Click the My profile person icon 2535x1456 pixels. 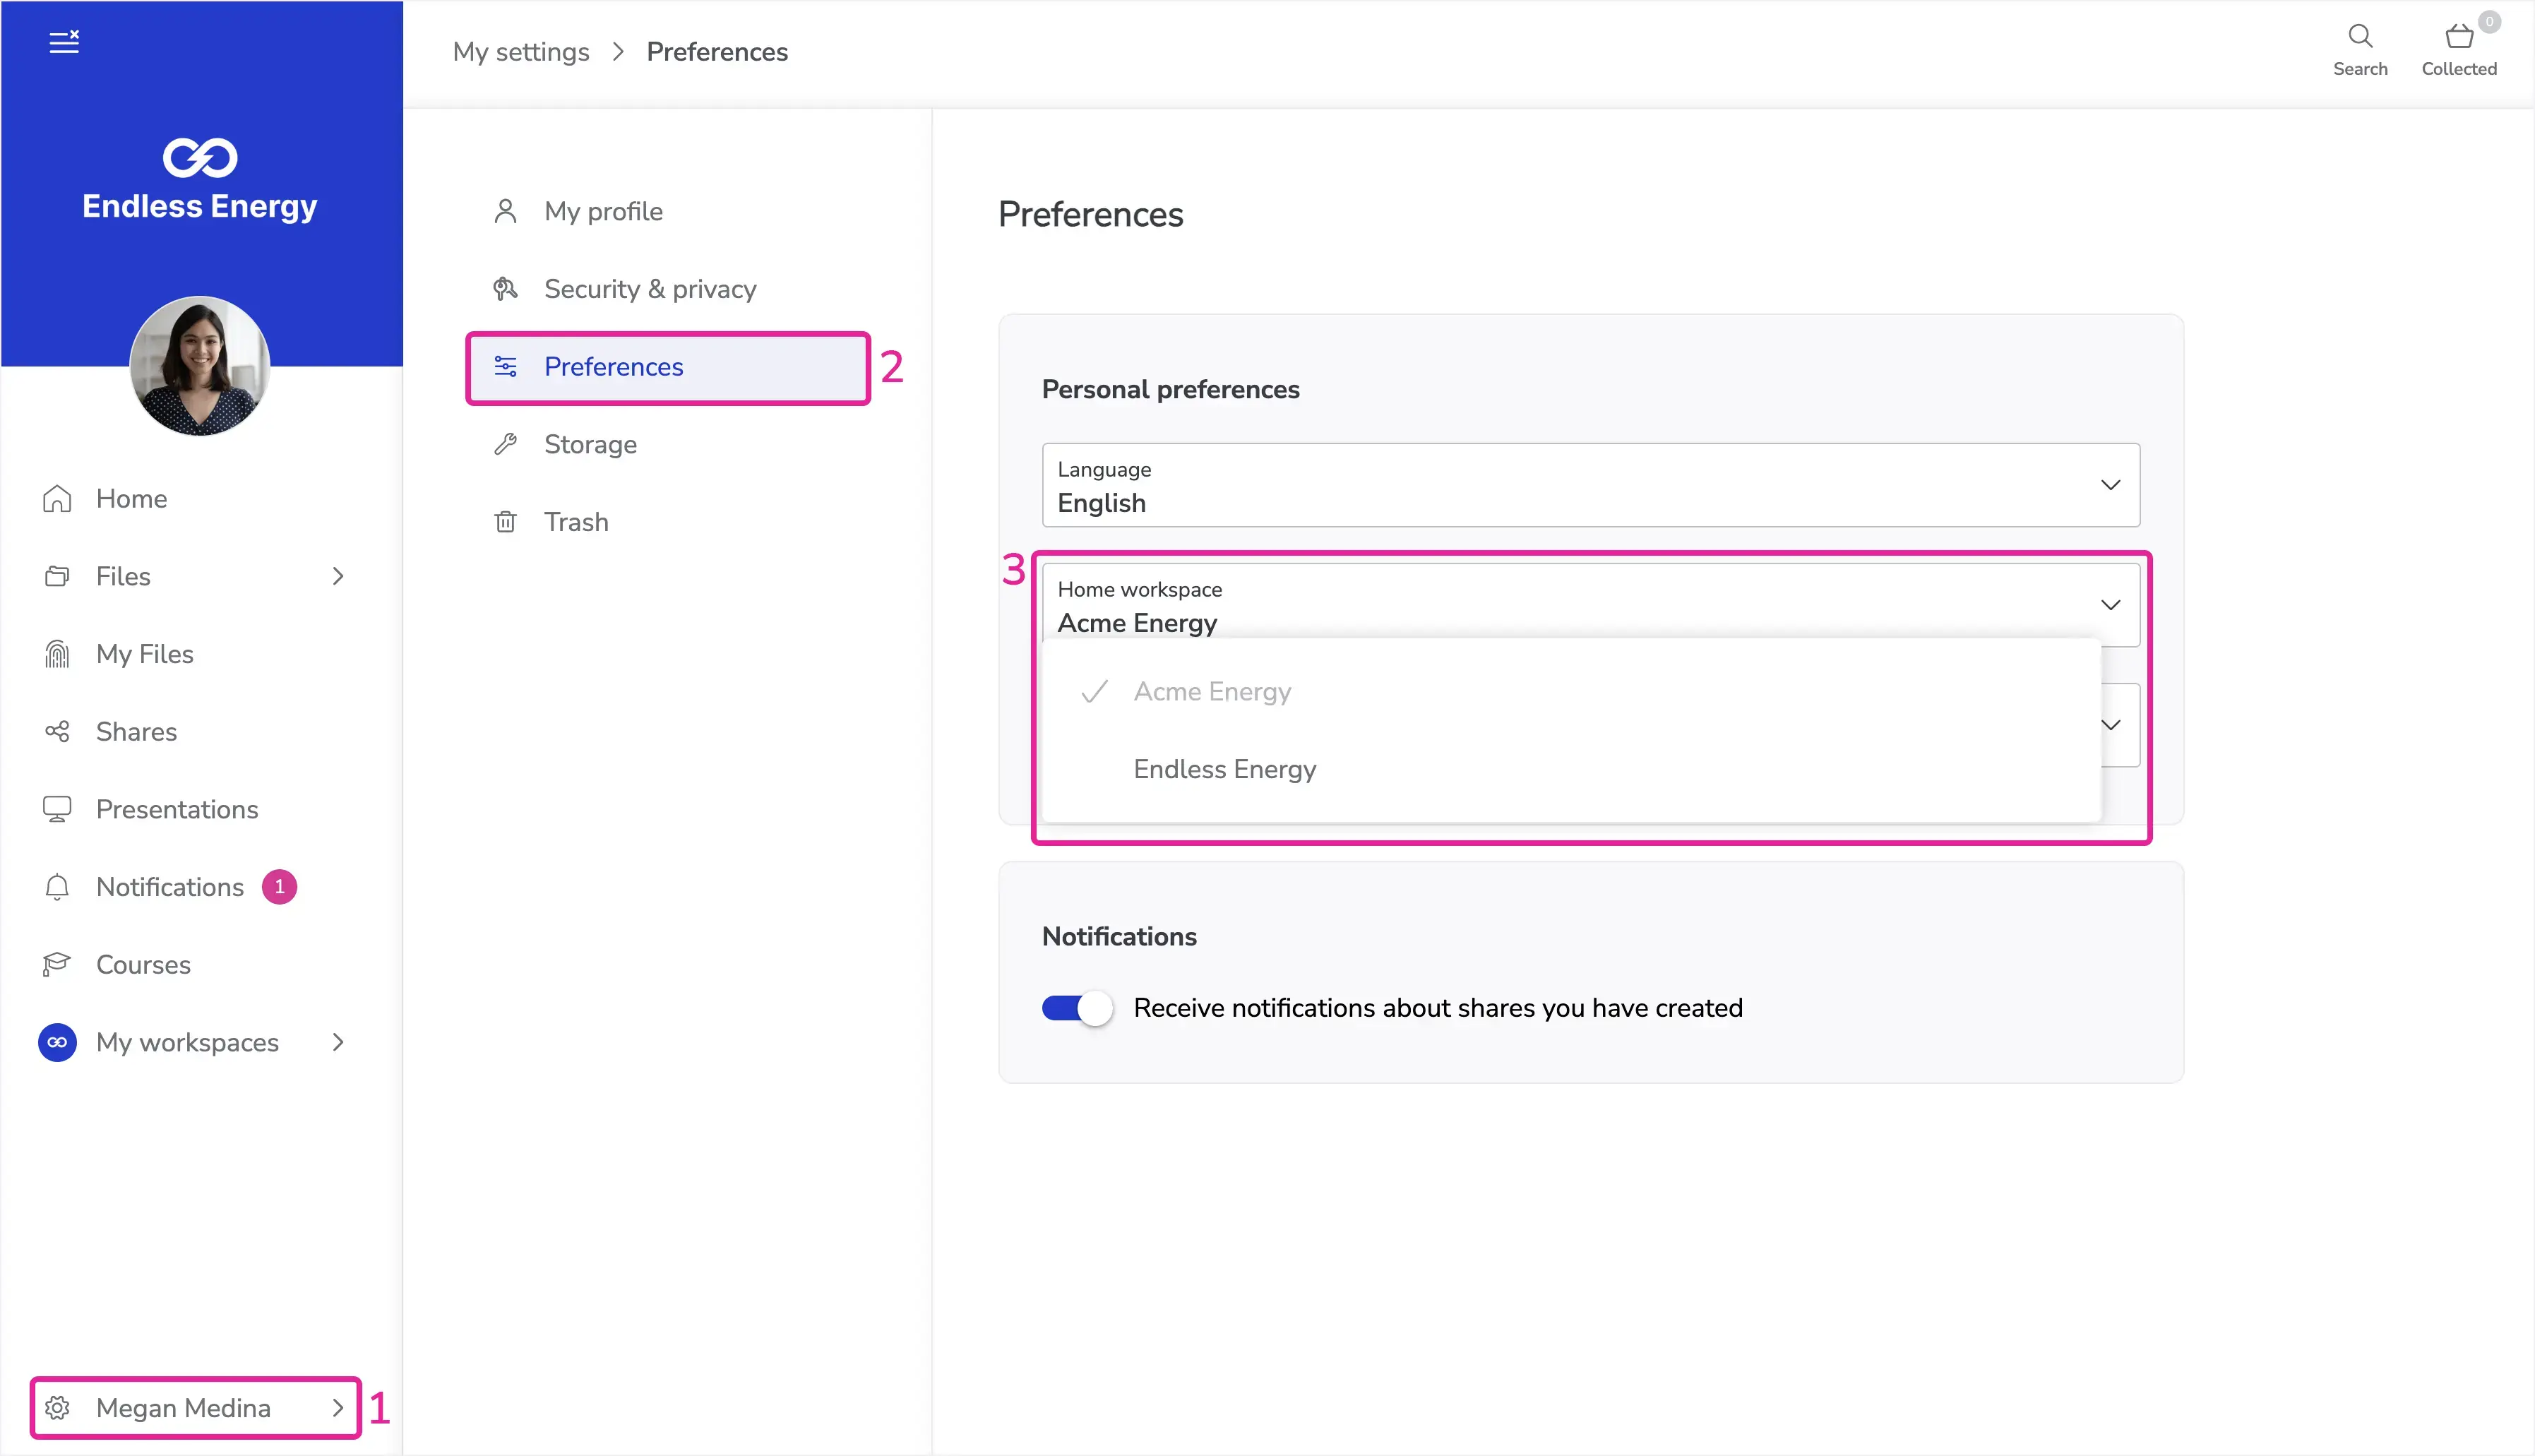click(506, 211)
